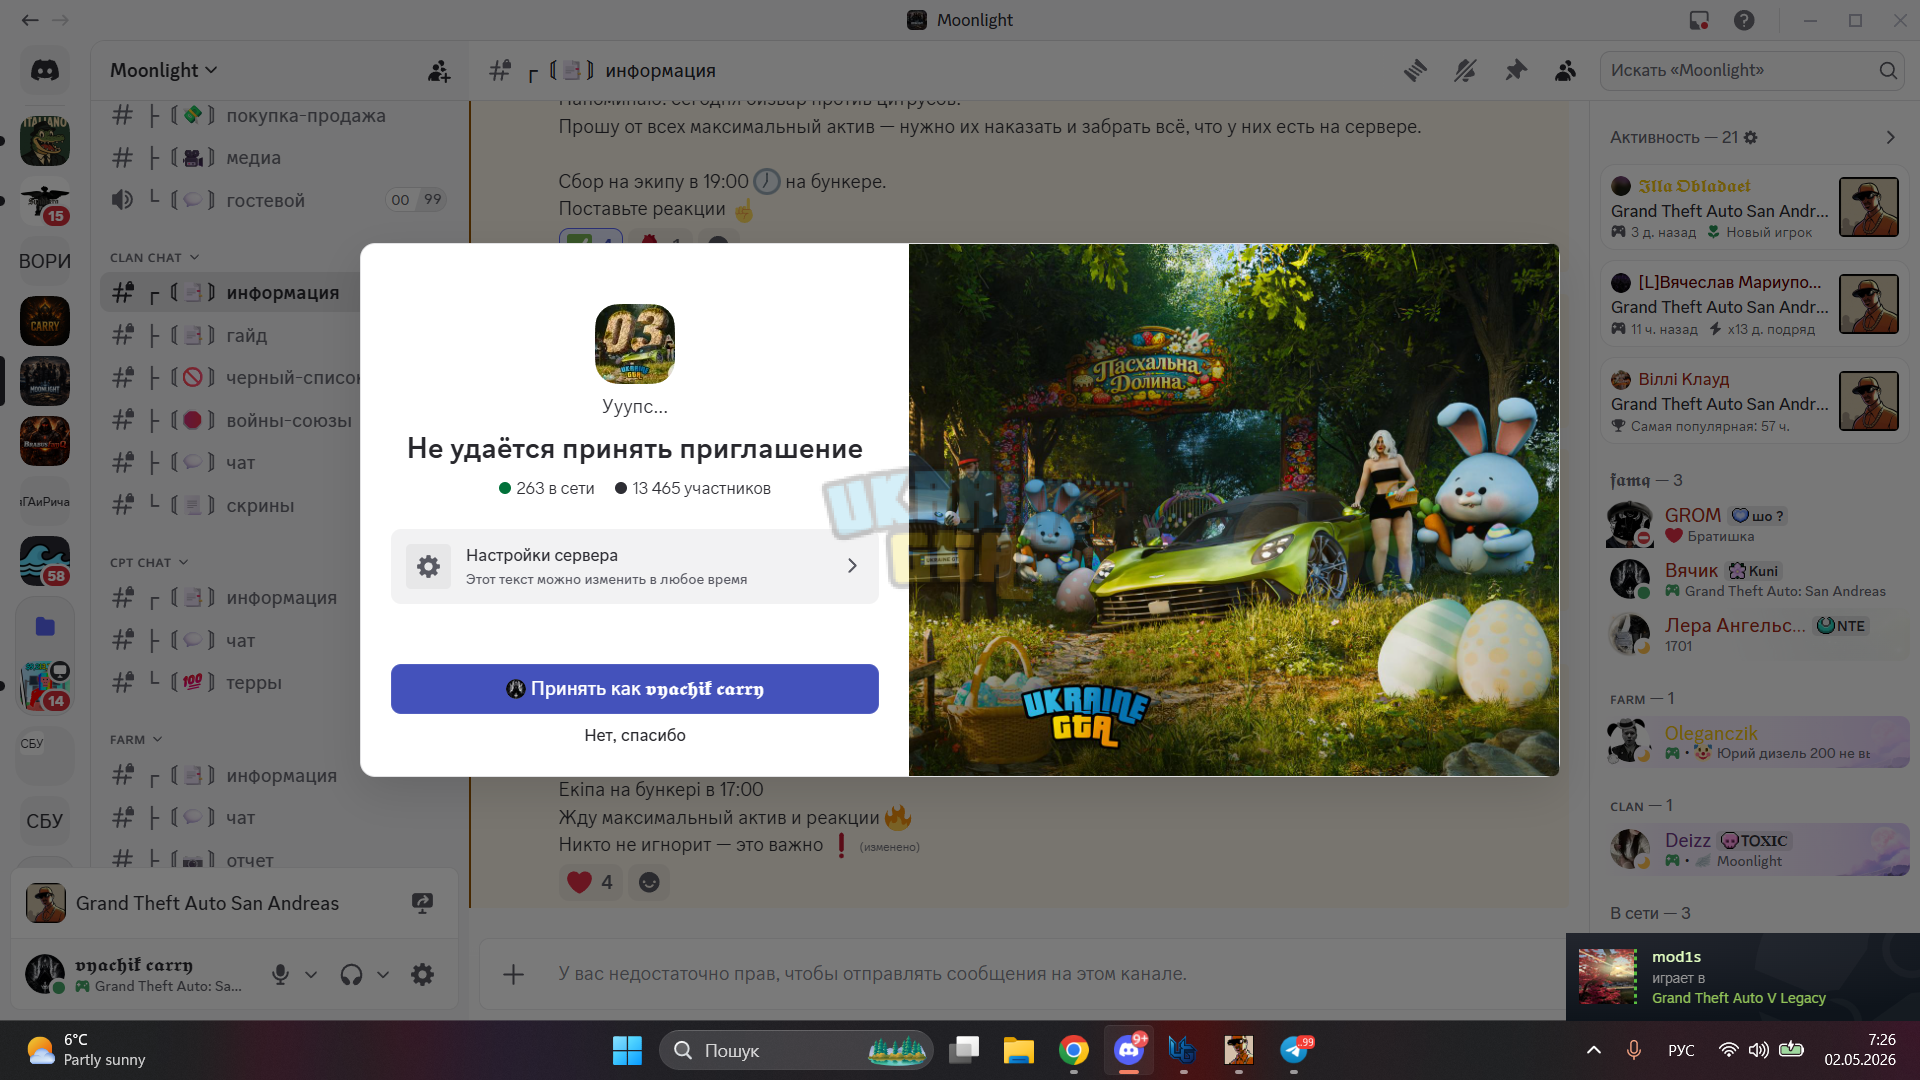The height and width of the screenshot is (1080, 1920).
Task: Collapse the CLAN CHAT category
Action: [154, 257]
